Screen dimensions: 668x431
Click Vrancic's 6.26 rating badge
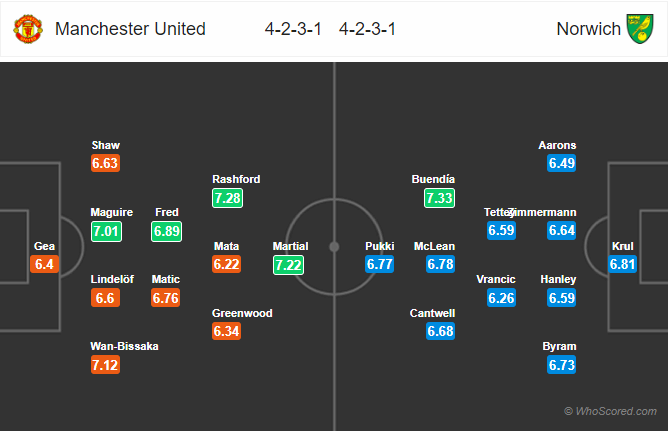point(501,298)
